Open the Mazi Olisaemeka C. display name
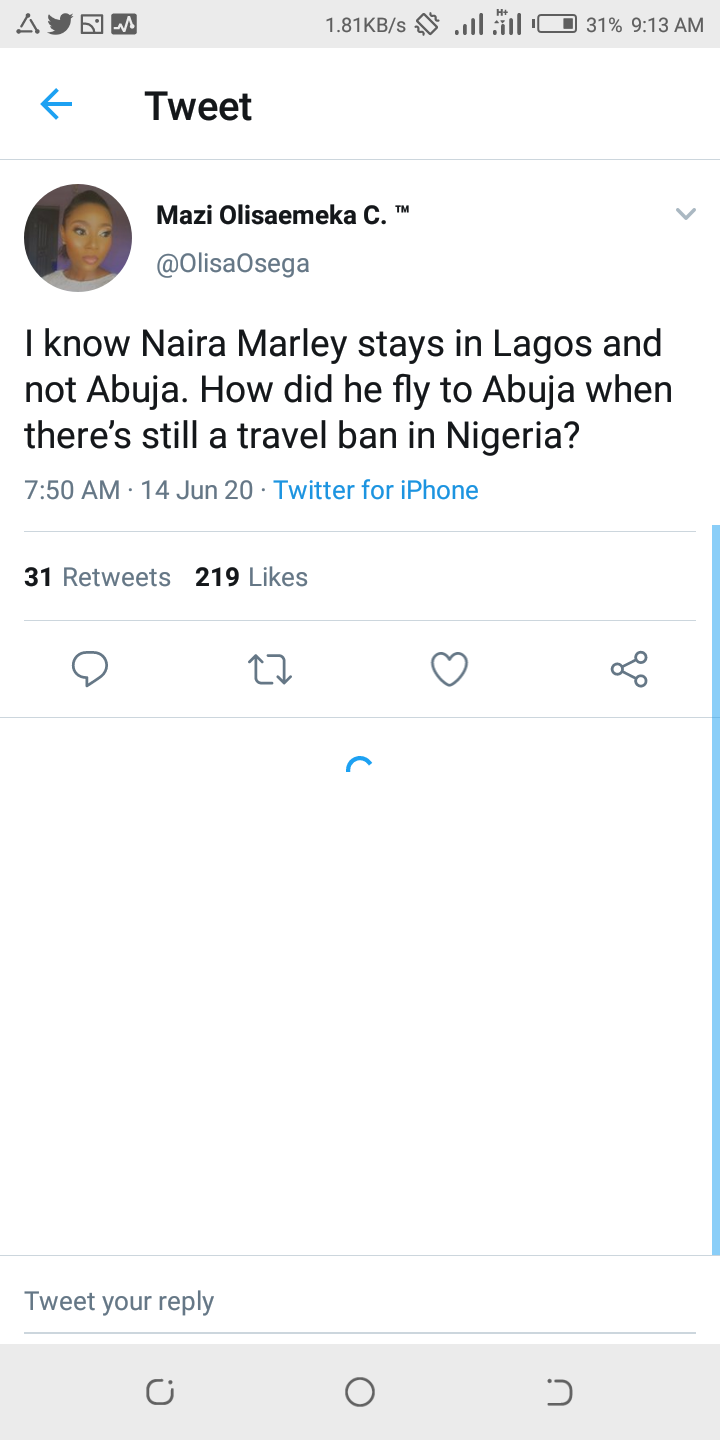 272,215
